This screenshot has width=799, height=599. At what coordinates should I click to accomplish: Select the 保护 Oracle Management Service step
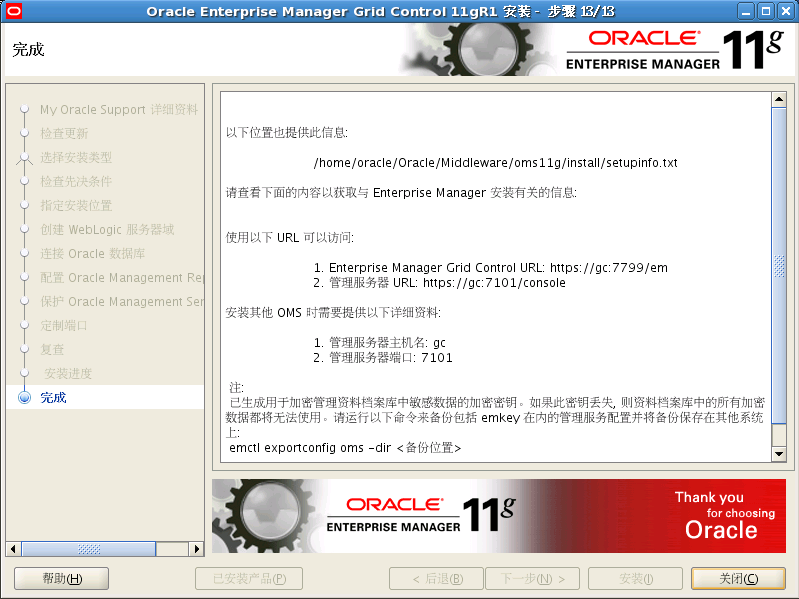tap(122, 302)
